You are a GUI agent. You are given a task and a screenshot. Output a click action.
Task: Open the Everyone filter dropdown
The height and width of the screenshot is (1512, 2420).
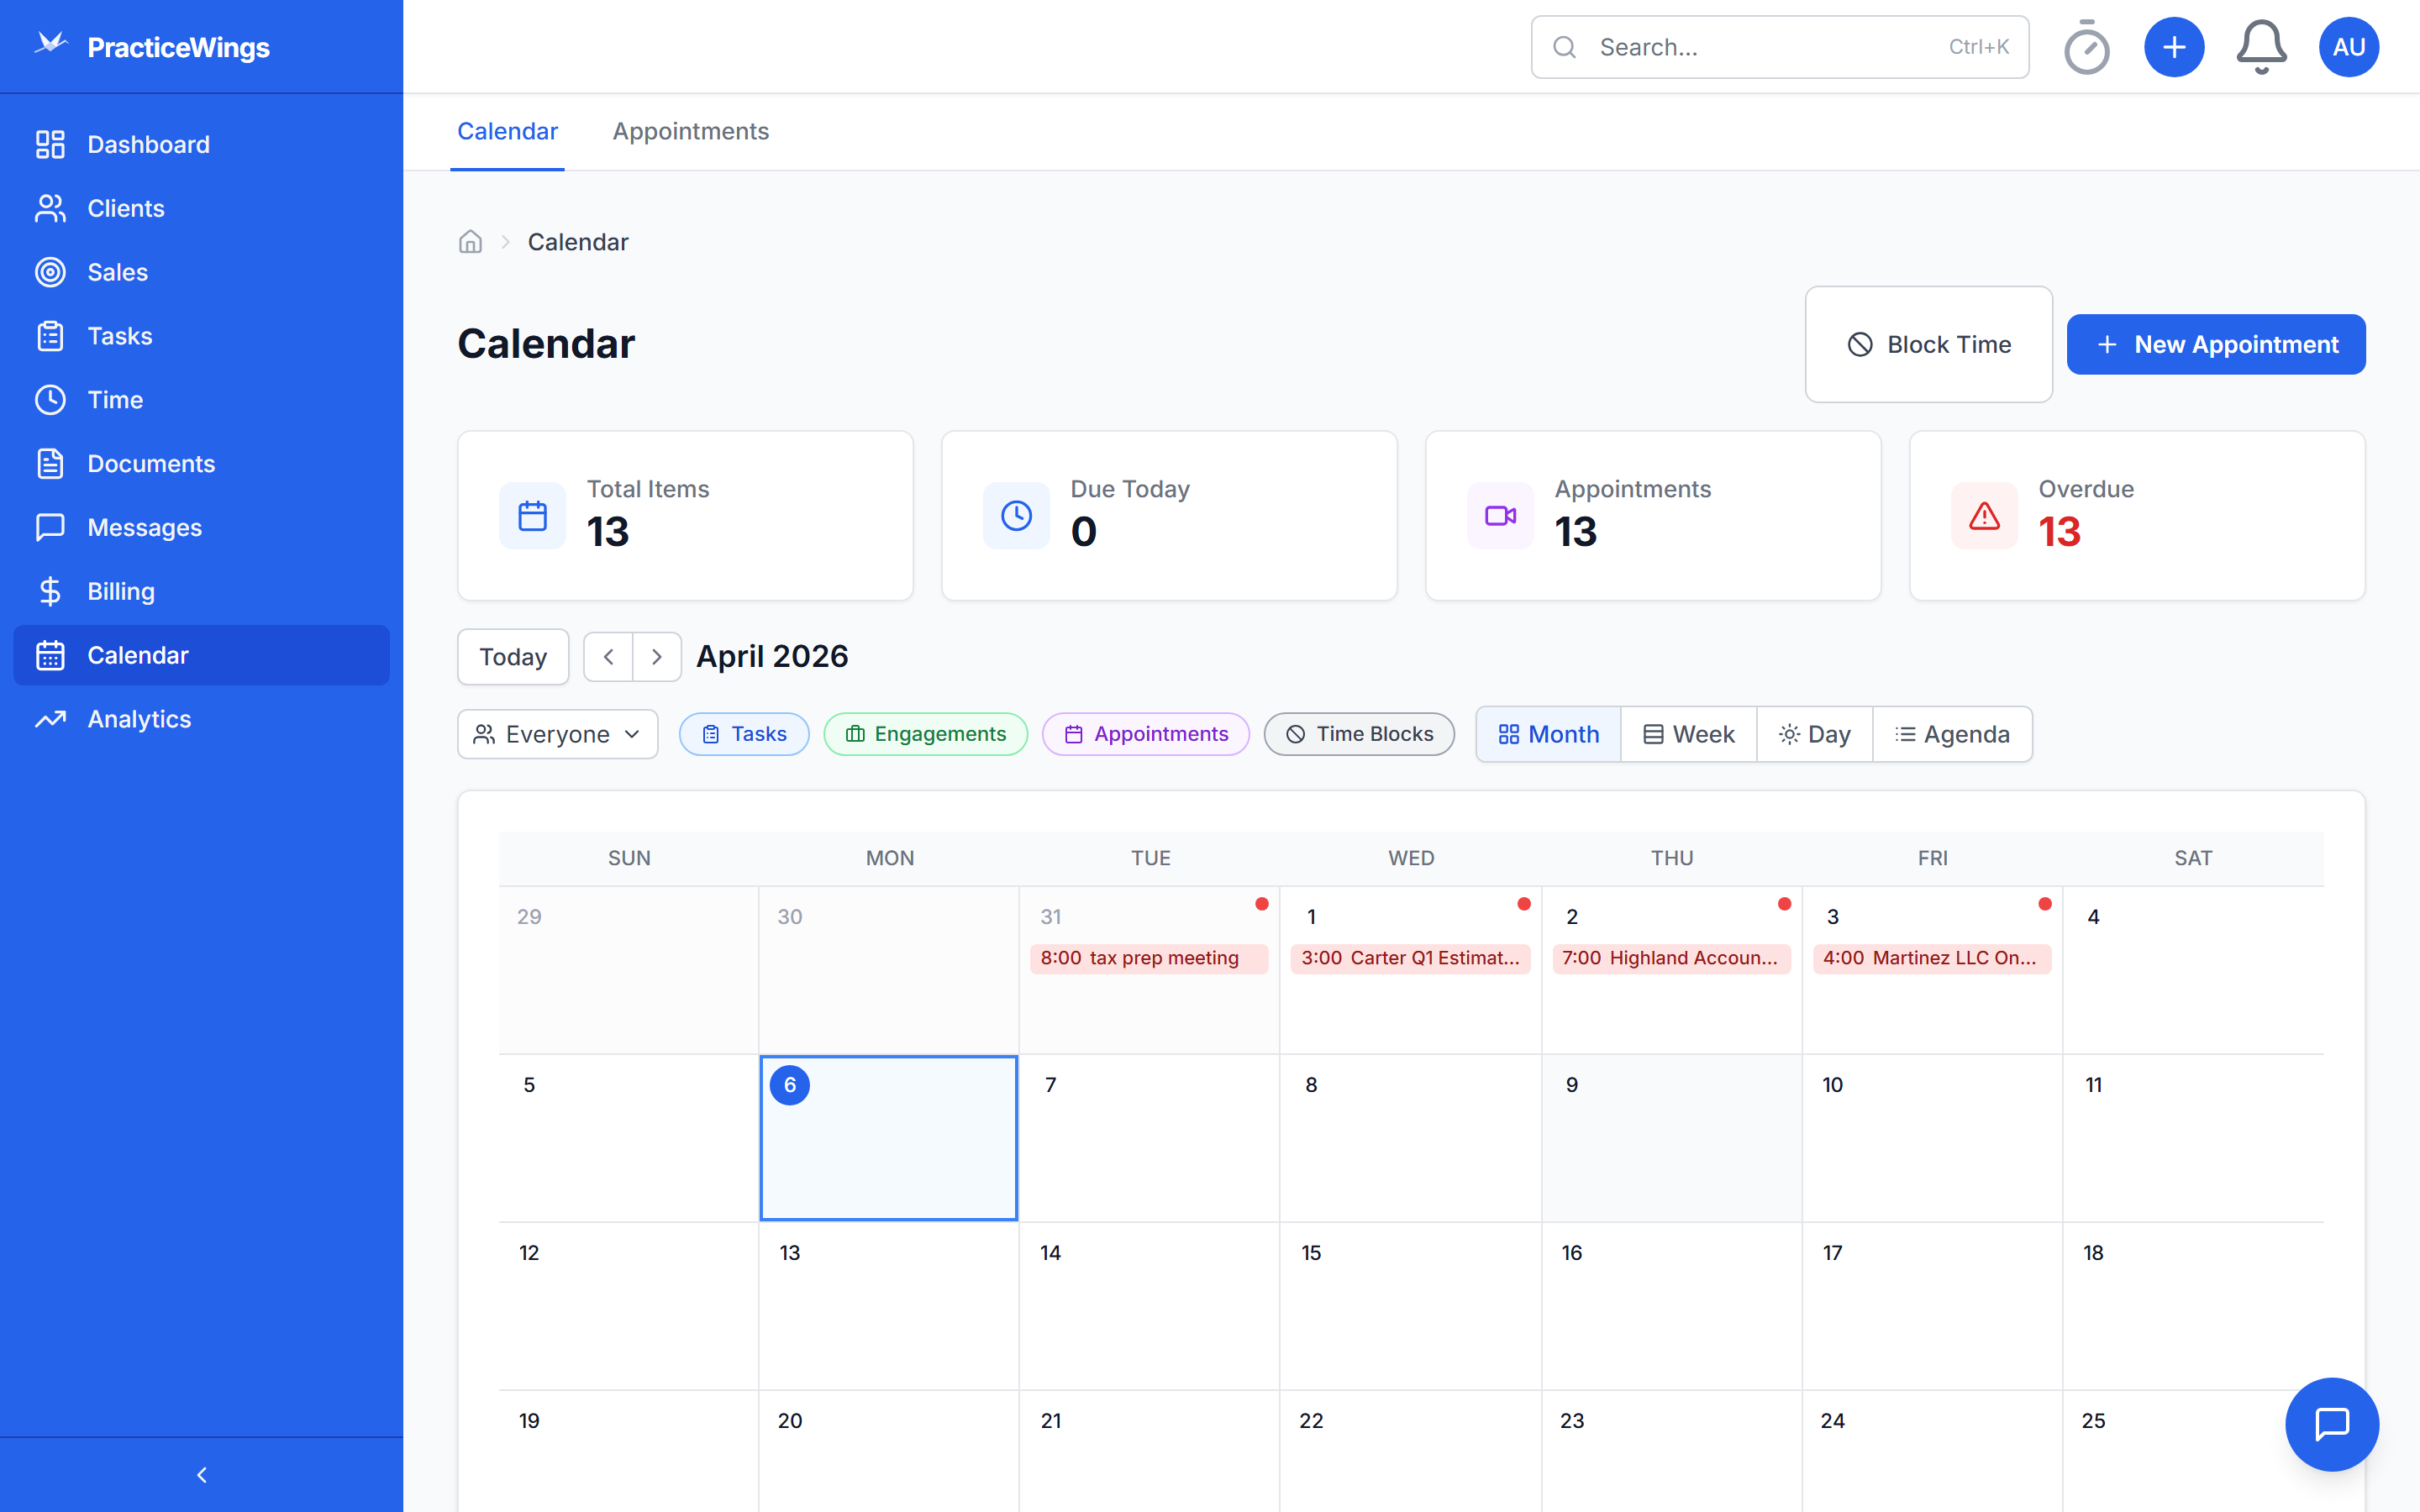pos(558,734)
